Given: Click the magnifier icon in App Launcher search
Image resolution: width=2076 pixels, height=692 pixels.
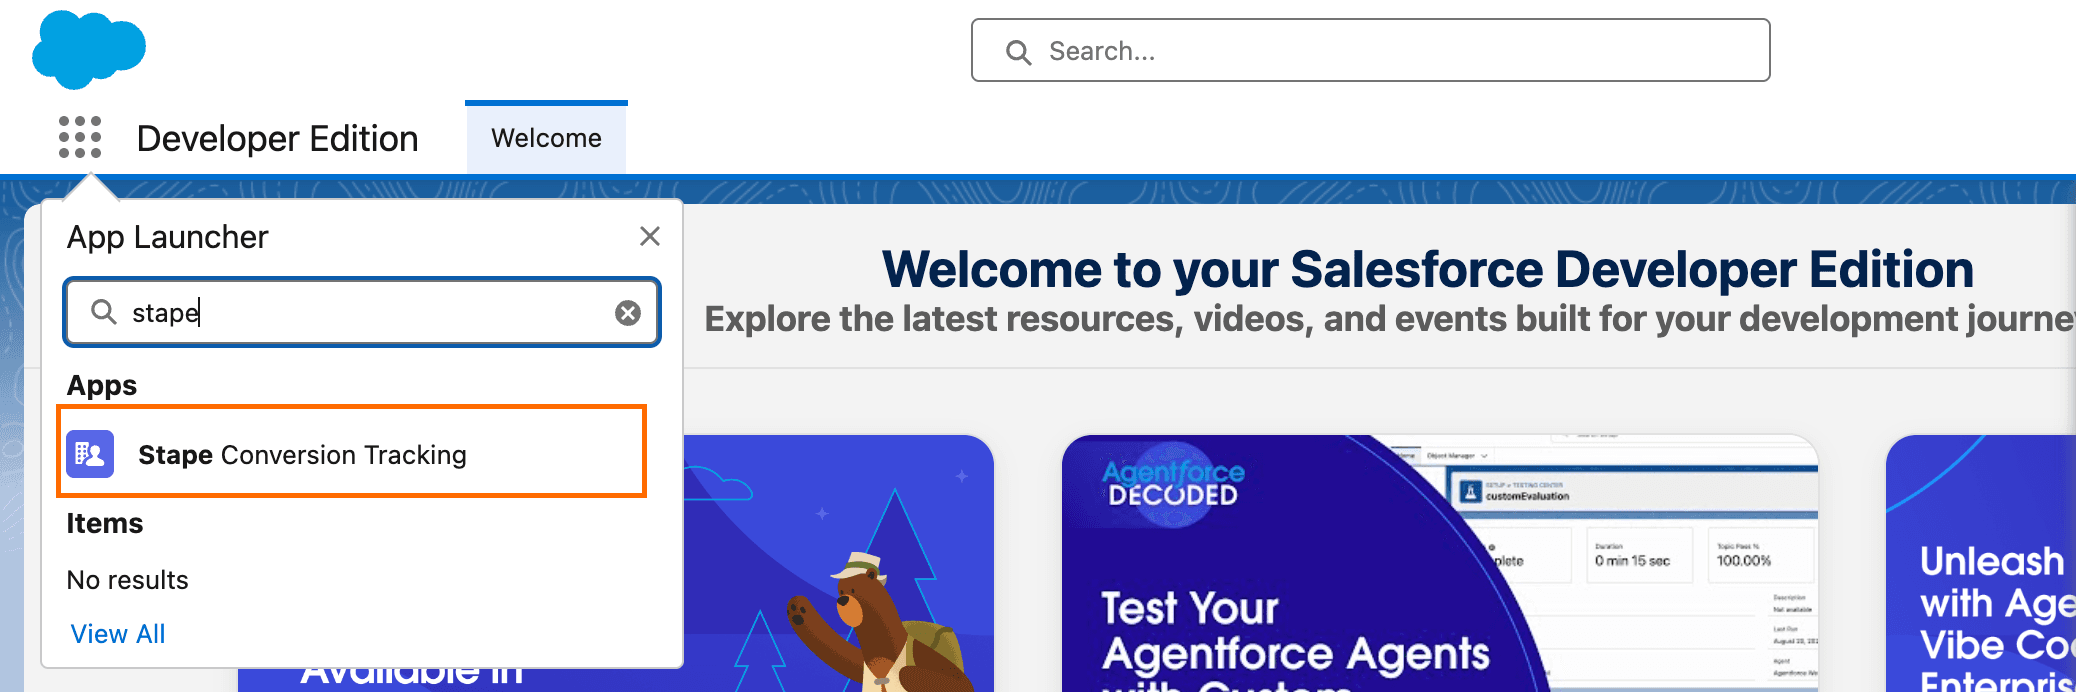Looking at the screenshot, I should pyautogui.click(x=104, y=312).
